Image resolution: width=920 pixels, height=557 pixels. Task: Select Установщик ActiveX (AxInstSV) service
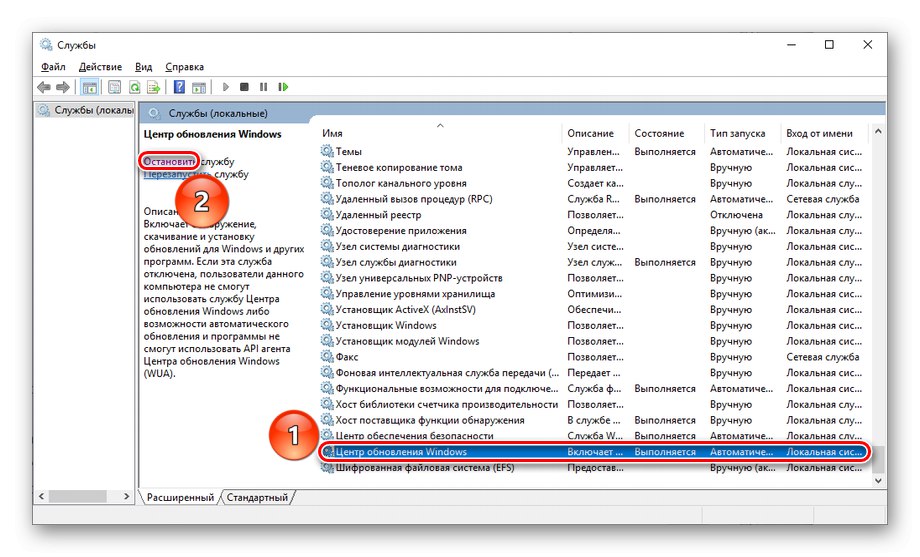pos(594,310)
